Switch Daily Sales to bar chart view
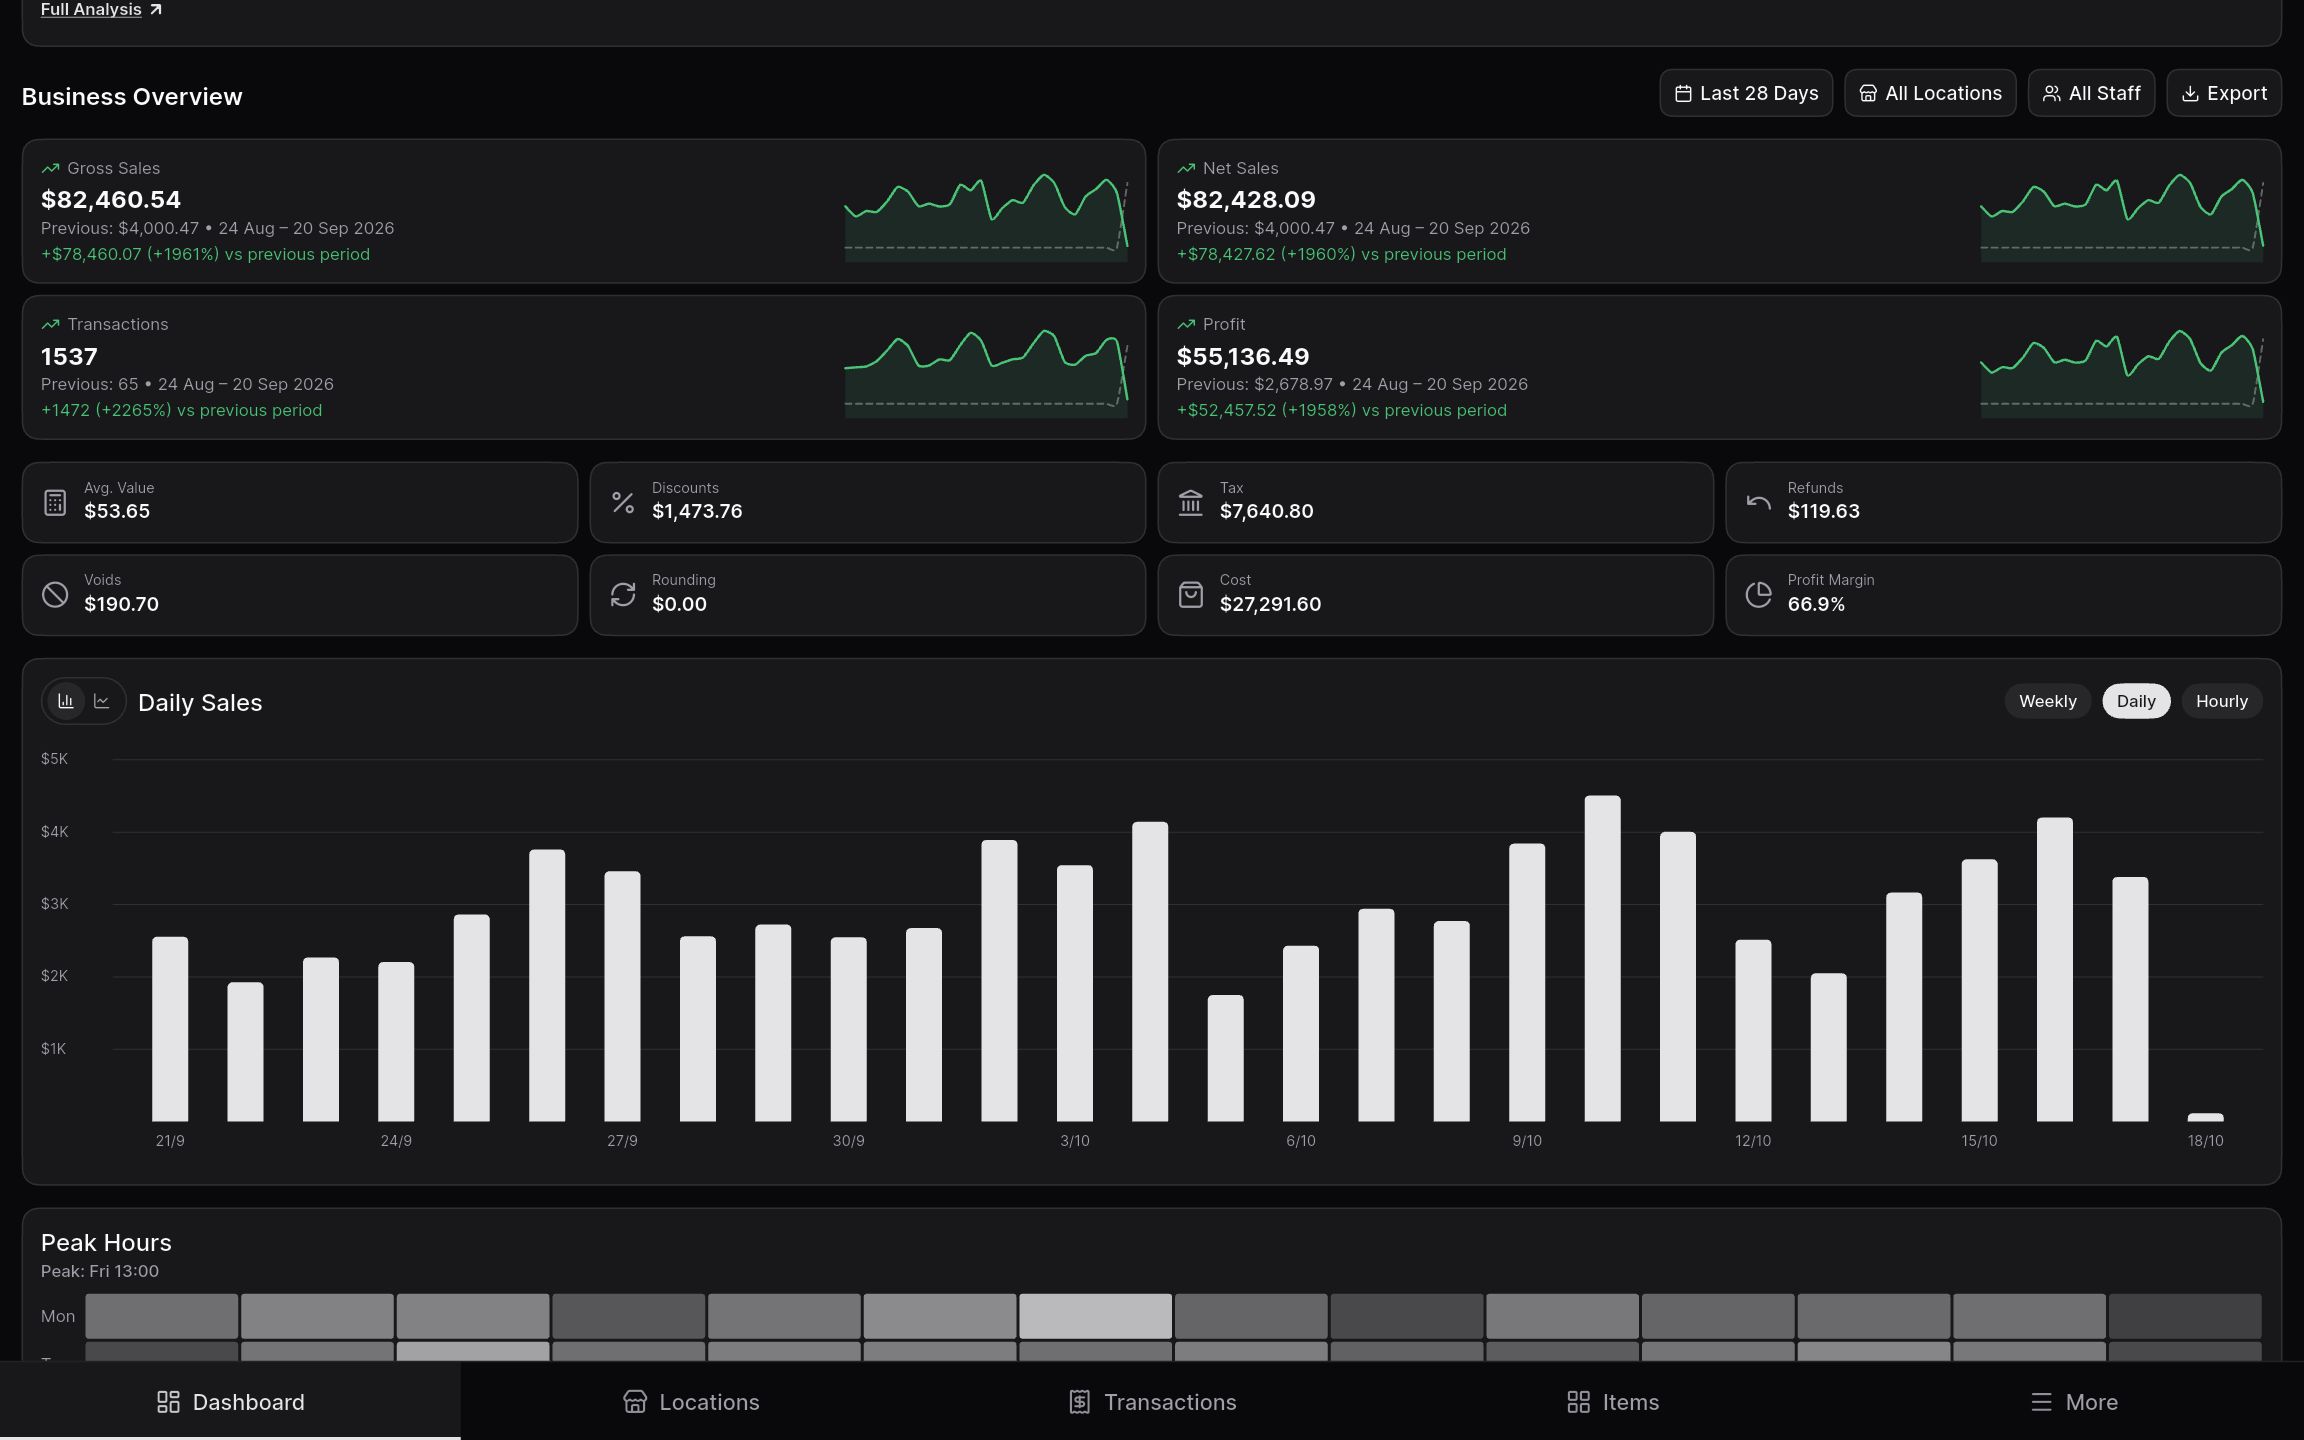The width and height of the screenshot is (2304, 1440). [66, 701]
